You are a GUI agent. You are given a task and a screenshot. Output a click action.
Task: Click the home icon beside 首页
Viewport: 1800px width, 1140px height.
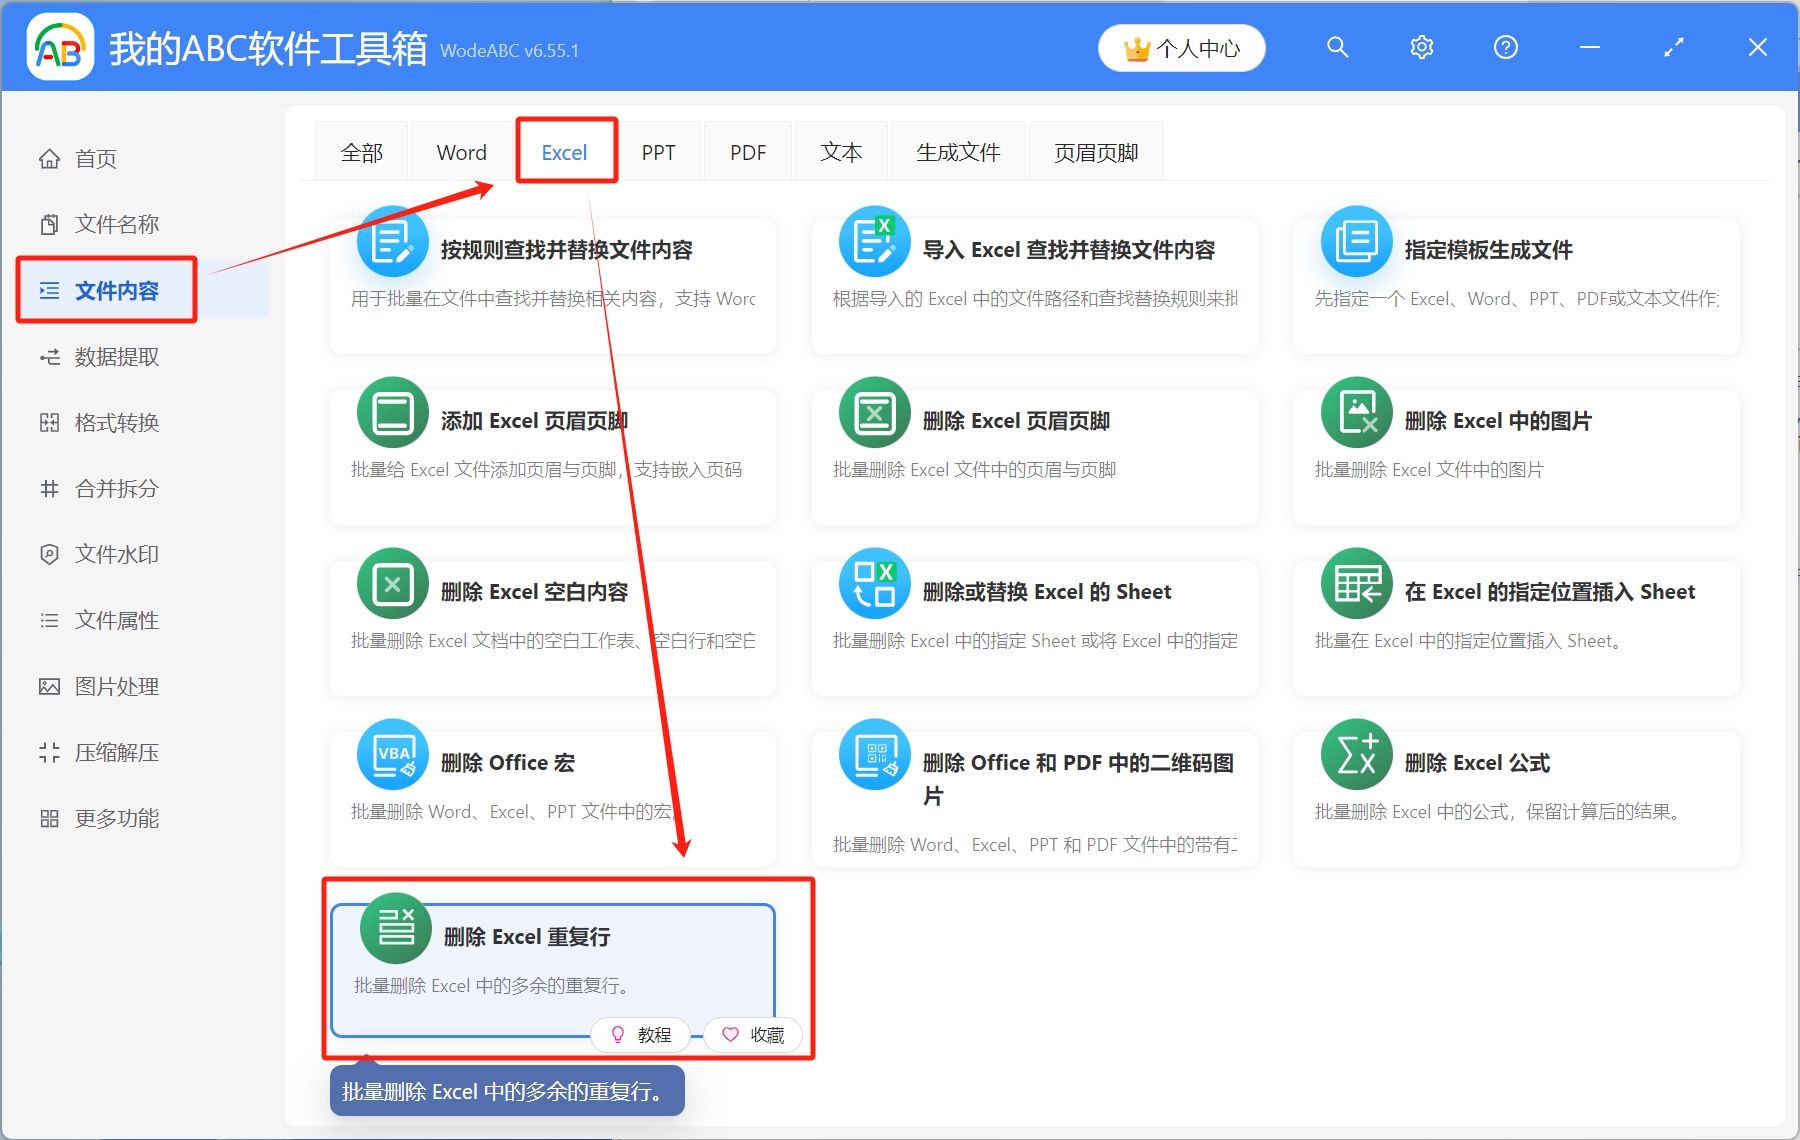click(x=49, y=159)
